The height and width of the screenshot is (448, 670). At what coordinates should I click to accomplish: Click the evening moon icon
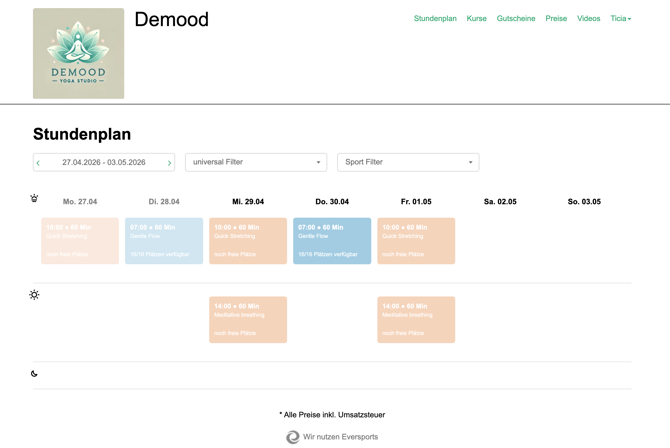(x=34, y=374)
